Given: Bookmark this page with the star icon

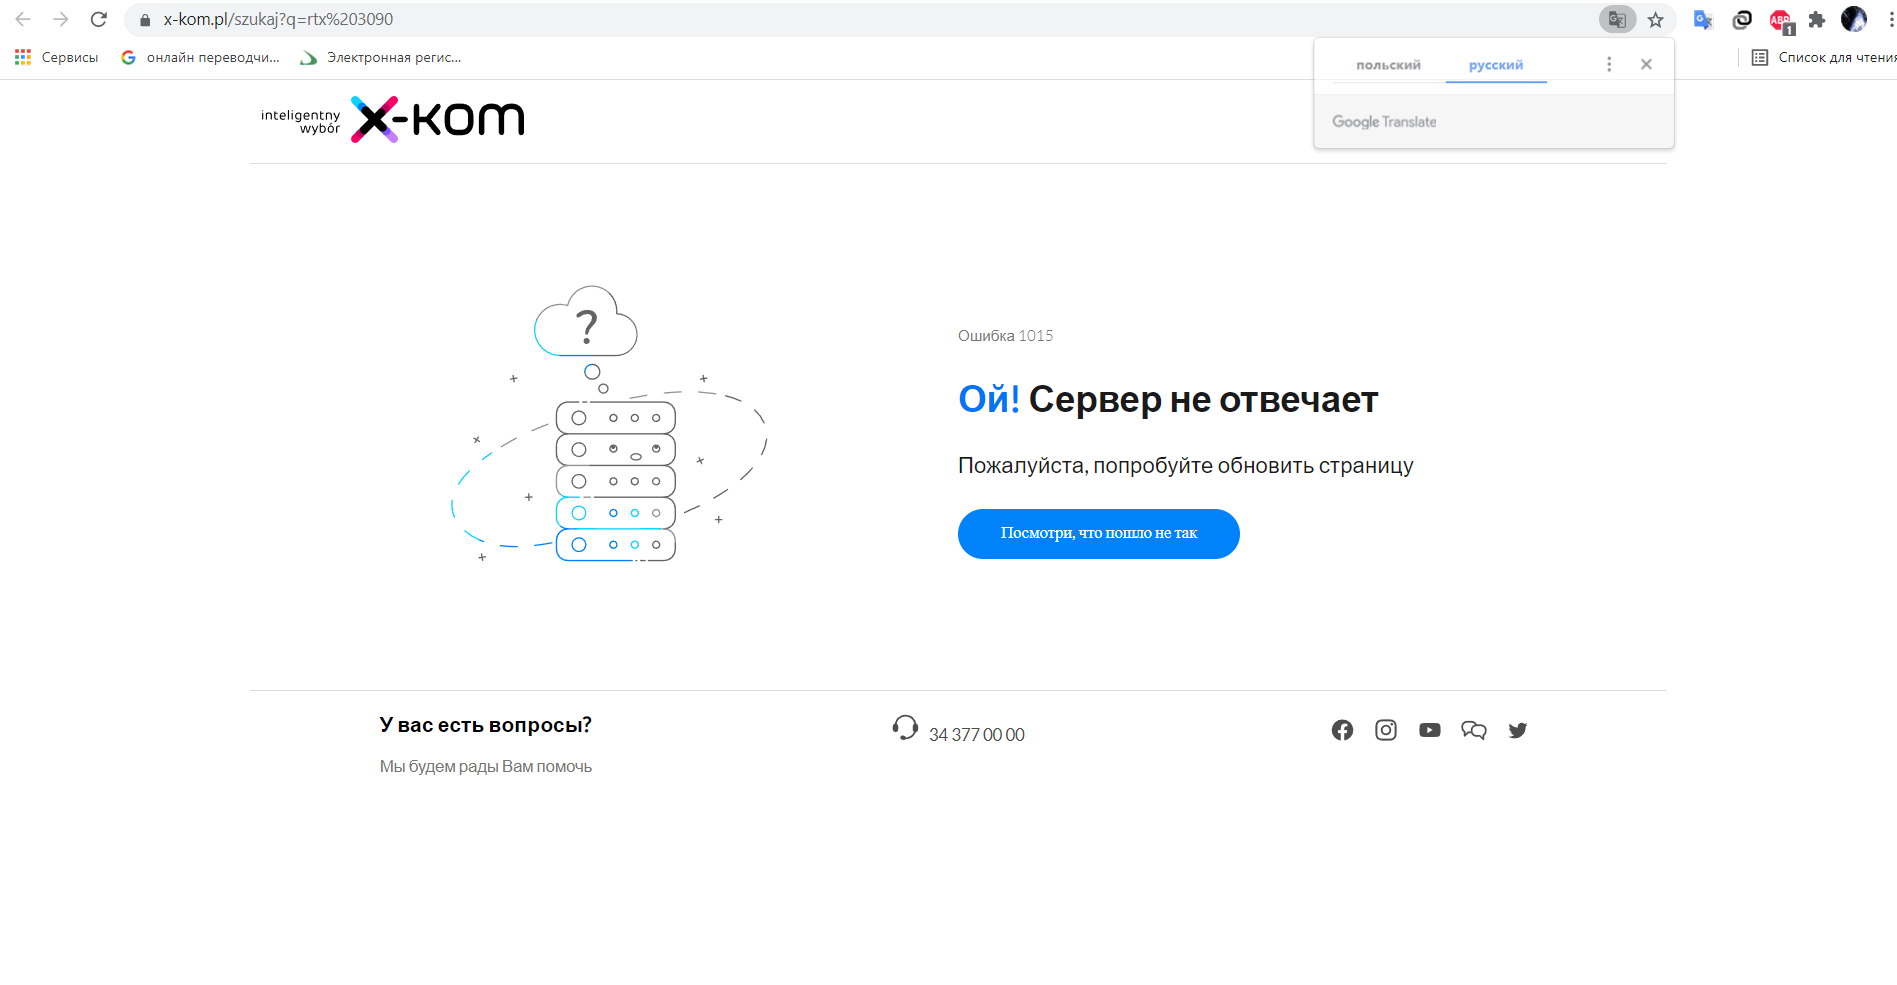Looking at the screenshot, I should (x=1656, y=19).
